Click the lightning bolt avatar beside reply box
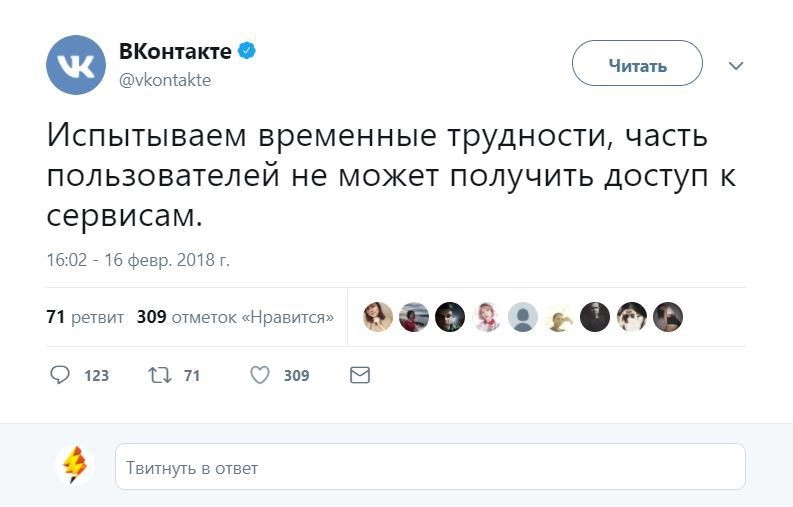Image resolution: width=793 pixels, height=507 pixels. (75, 465)
